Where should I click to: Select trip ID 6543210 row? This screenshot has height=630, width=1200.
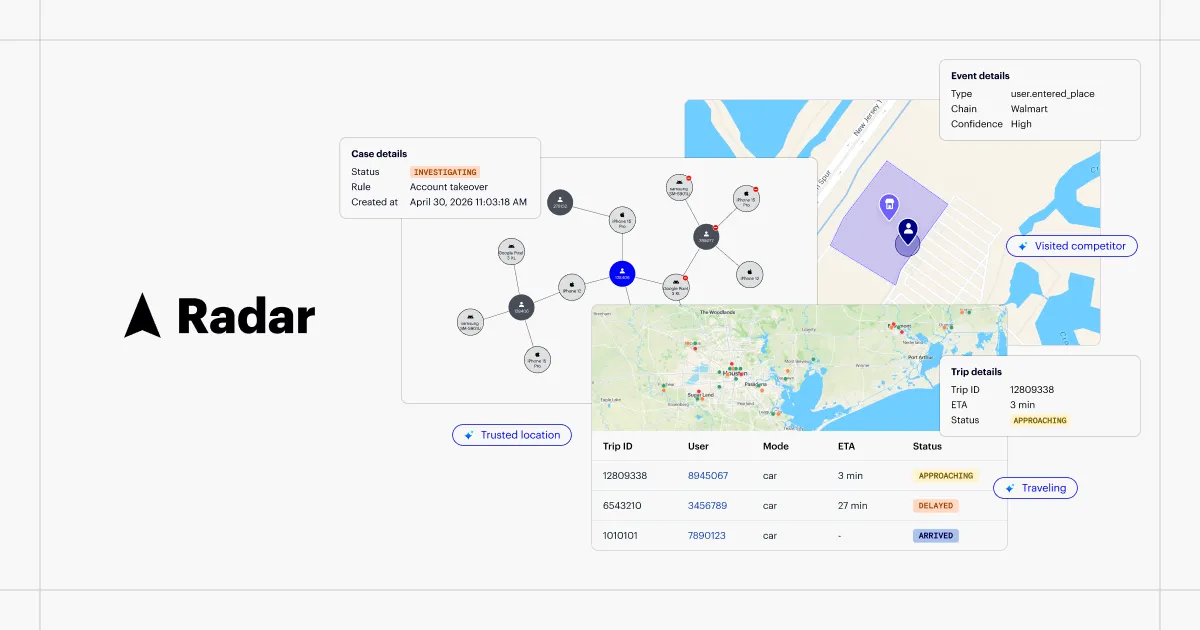point(799,506)
